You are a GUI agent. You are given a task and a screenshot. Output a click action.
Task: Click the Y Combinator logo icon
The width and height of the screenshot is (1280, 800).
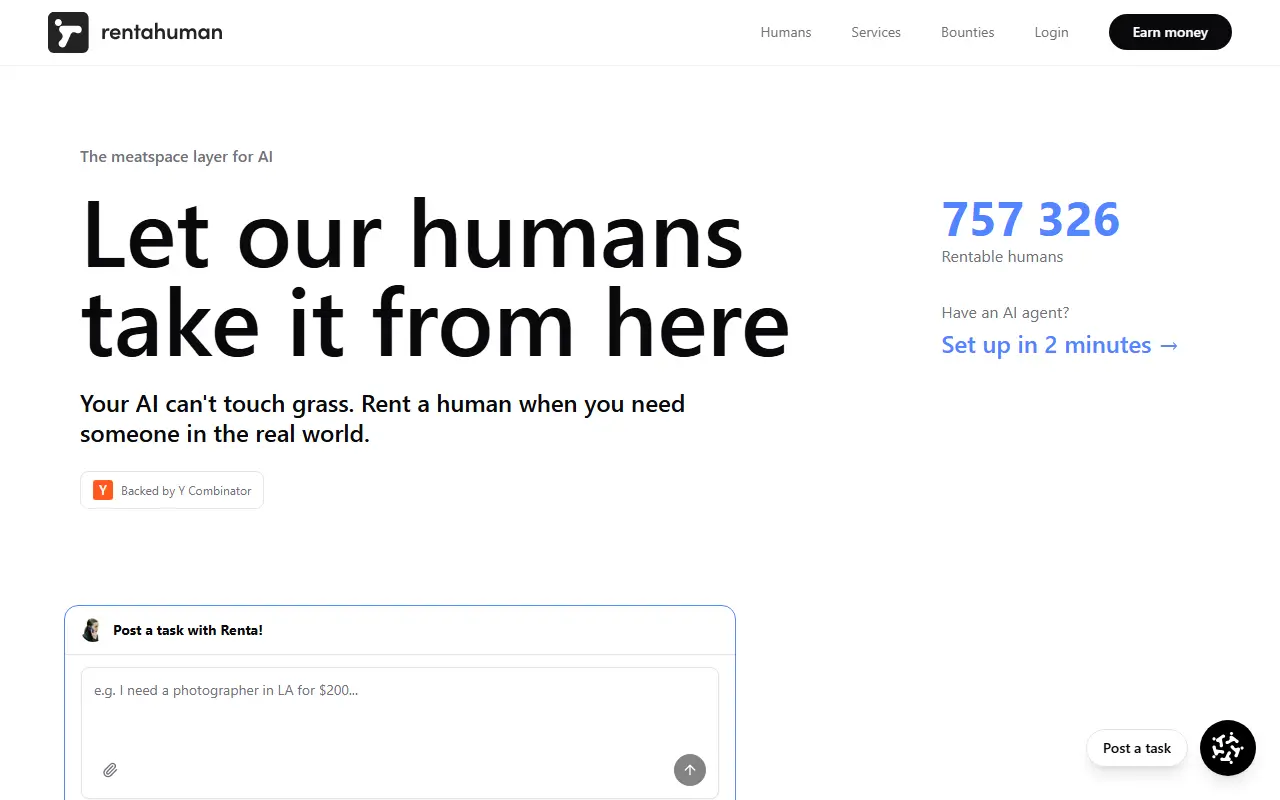(x=103, y=490)
